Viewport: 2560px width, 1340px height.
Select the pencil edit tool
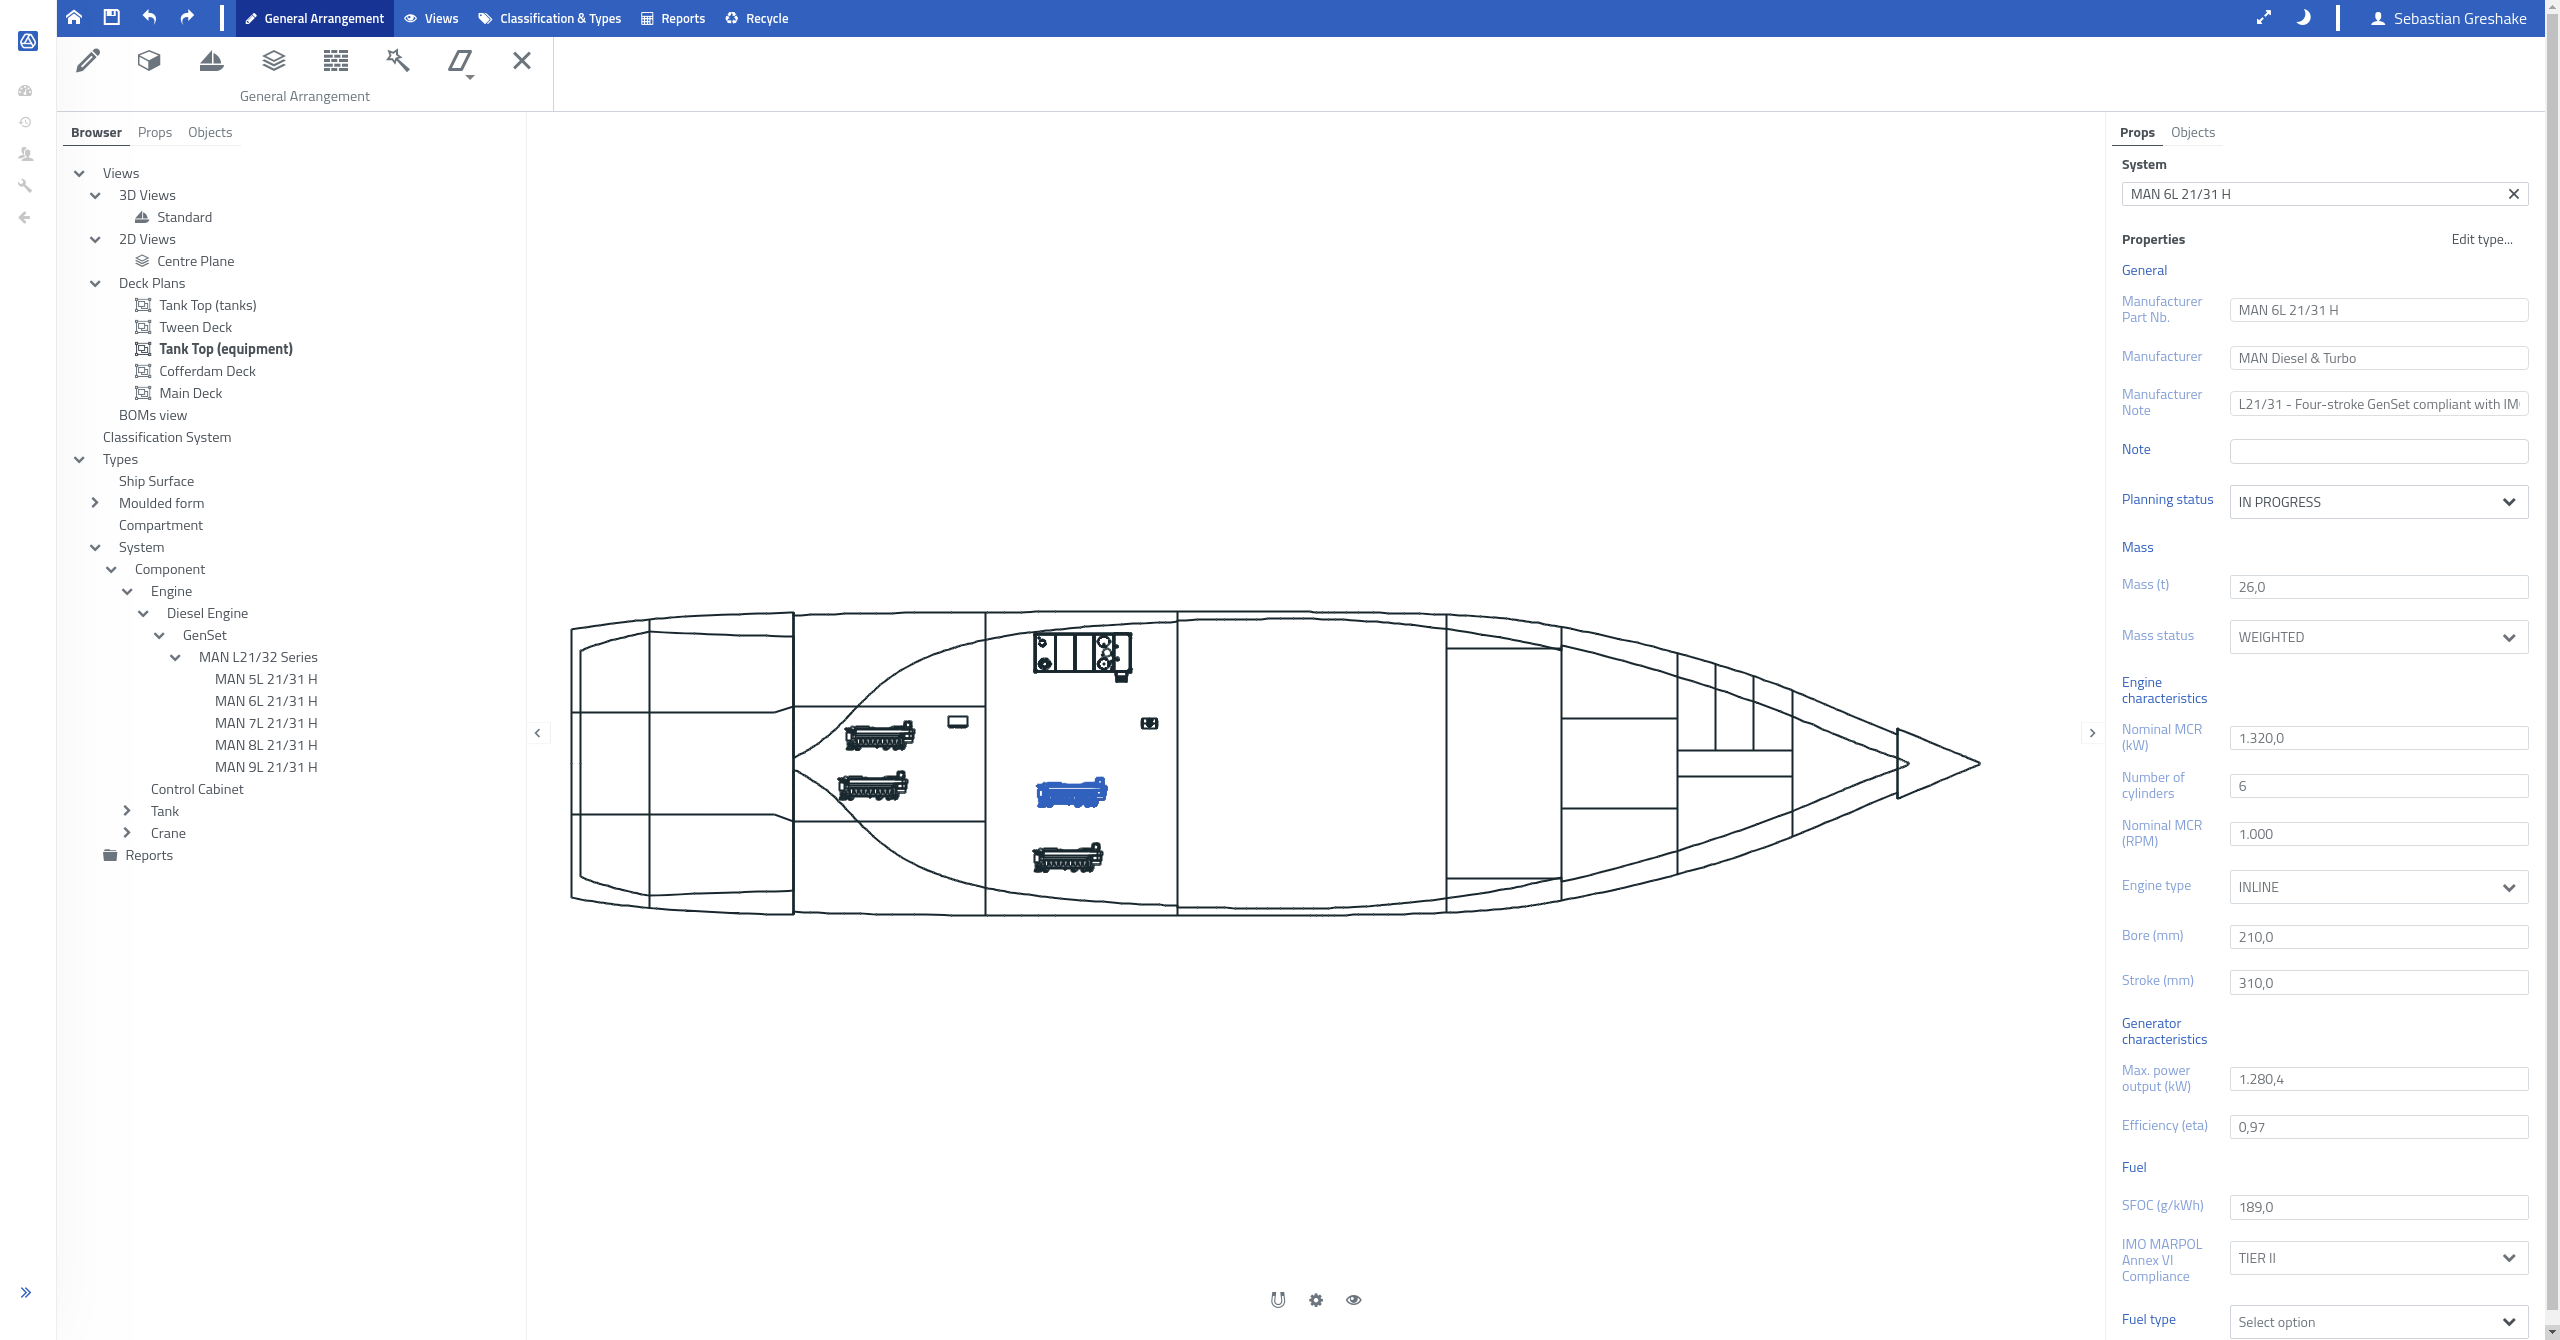88,61
